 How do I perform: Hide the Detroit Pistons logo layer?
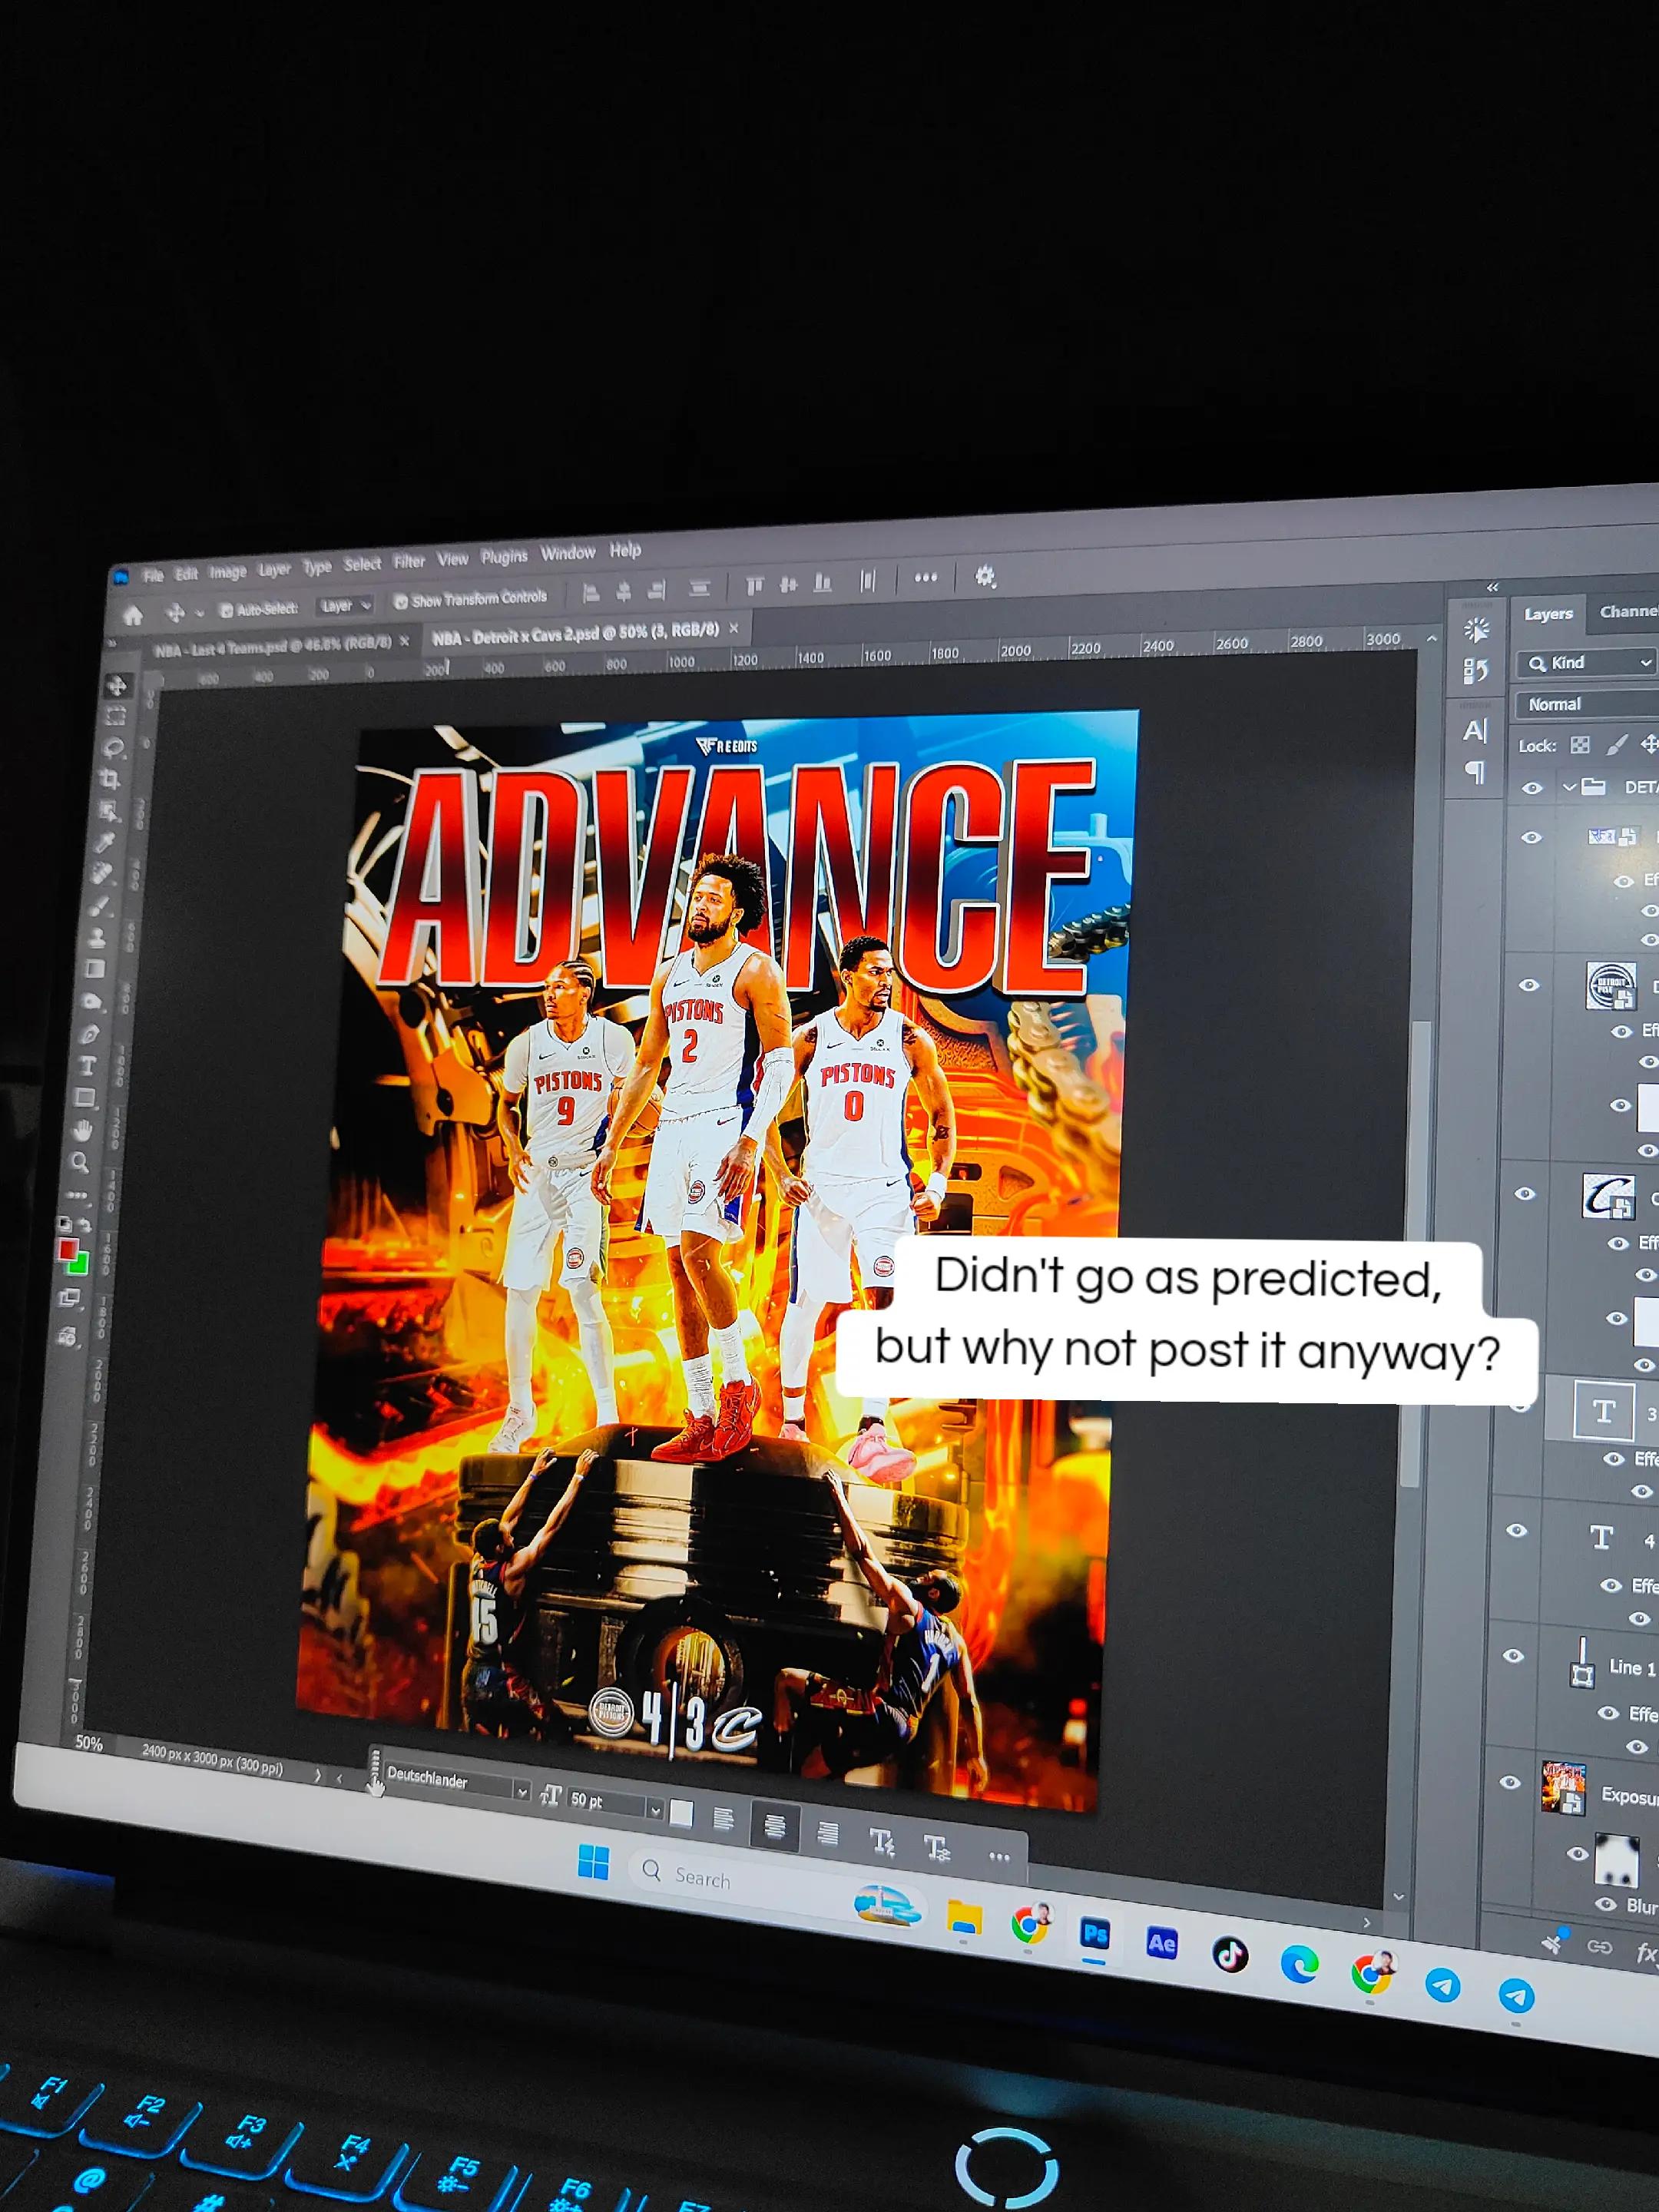click(1529, 985)
